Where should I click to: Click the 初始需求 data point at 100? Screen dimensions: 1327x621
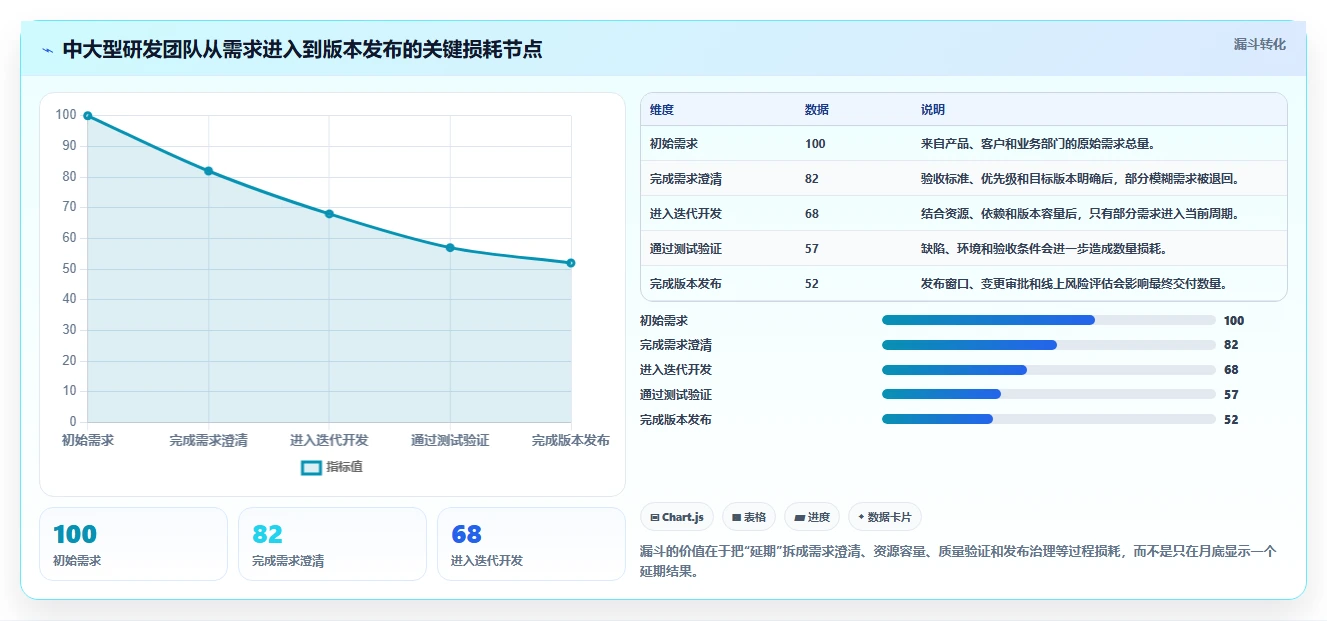click(88, 116)
